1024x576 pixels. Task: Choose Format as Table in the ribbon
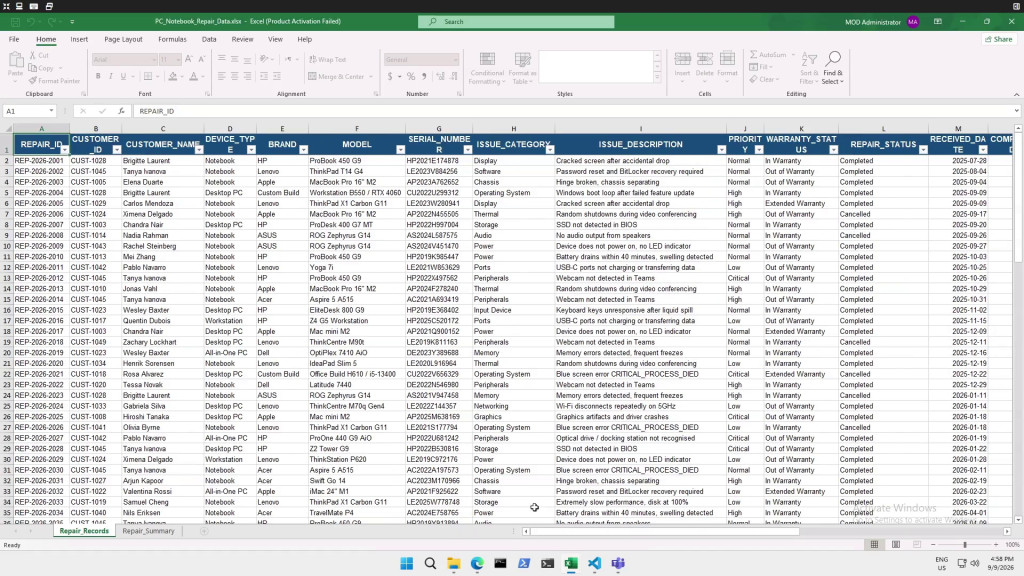(x=522, y=68)
